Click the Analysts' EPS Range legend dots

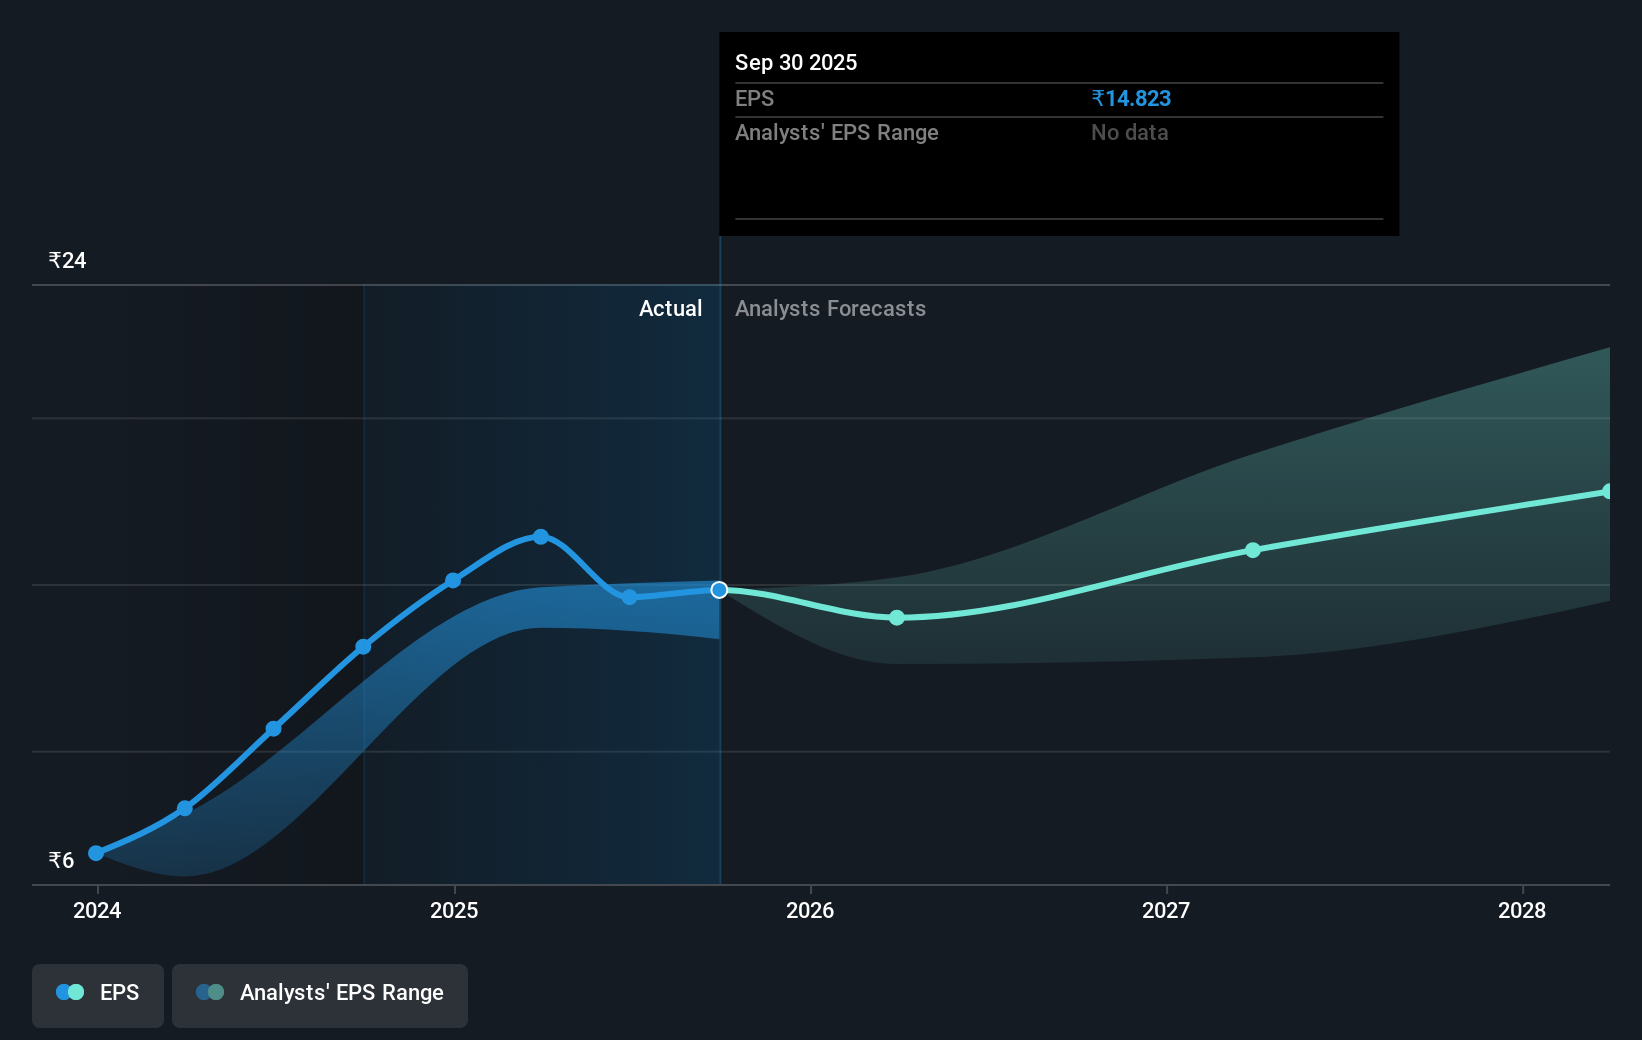tap(210, 992)
